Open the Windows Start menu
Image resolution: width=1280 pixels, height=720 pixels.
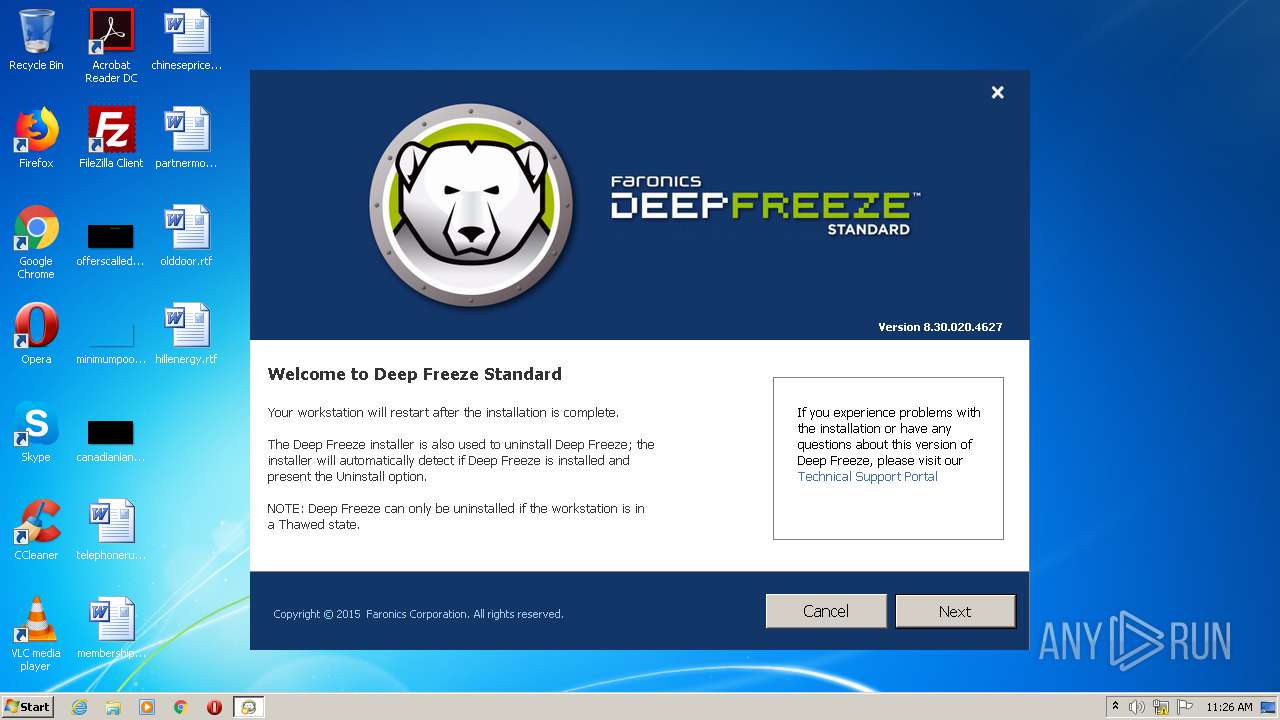click(28, 707)
